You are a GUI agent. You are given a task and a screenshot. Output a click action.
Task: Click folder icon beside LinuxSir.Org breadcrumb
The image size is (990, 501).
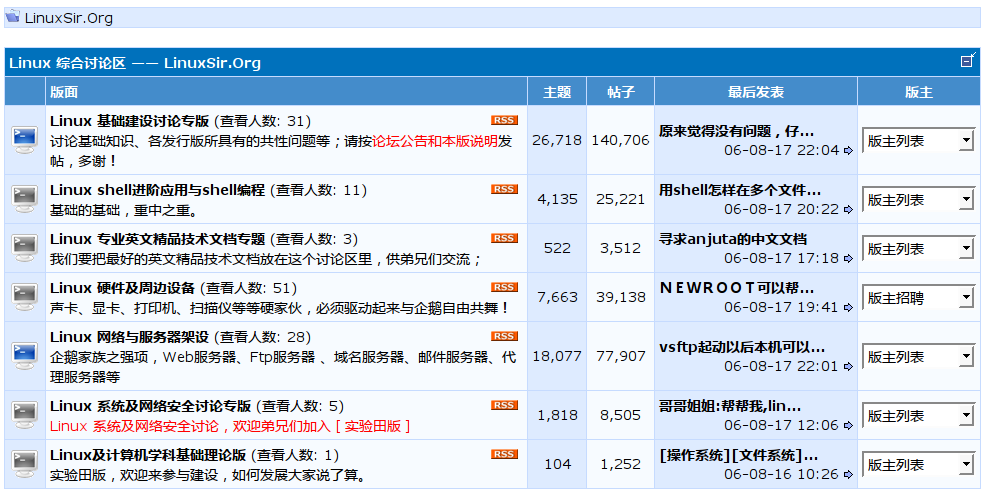tap(13, 16)
